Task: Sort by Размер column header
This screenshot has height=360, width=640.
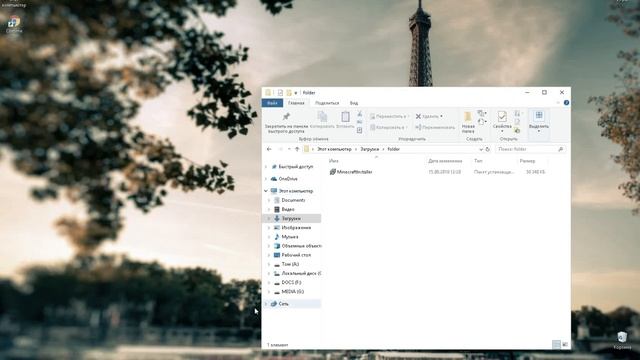Action: tap(527, 161)
